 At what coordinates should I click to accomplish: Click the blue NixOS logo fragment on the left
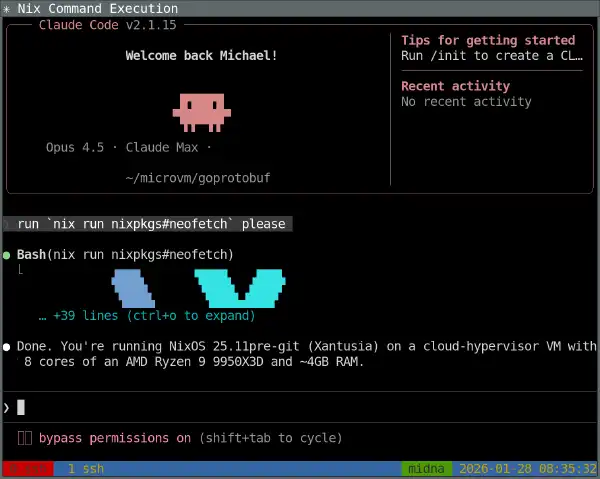[x=133, y=288]
